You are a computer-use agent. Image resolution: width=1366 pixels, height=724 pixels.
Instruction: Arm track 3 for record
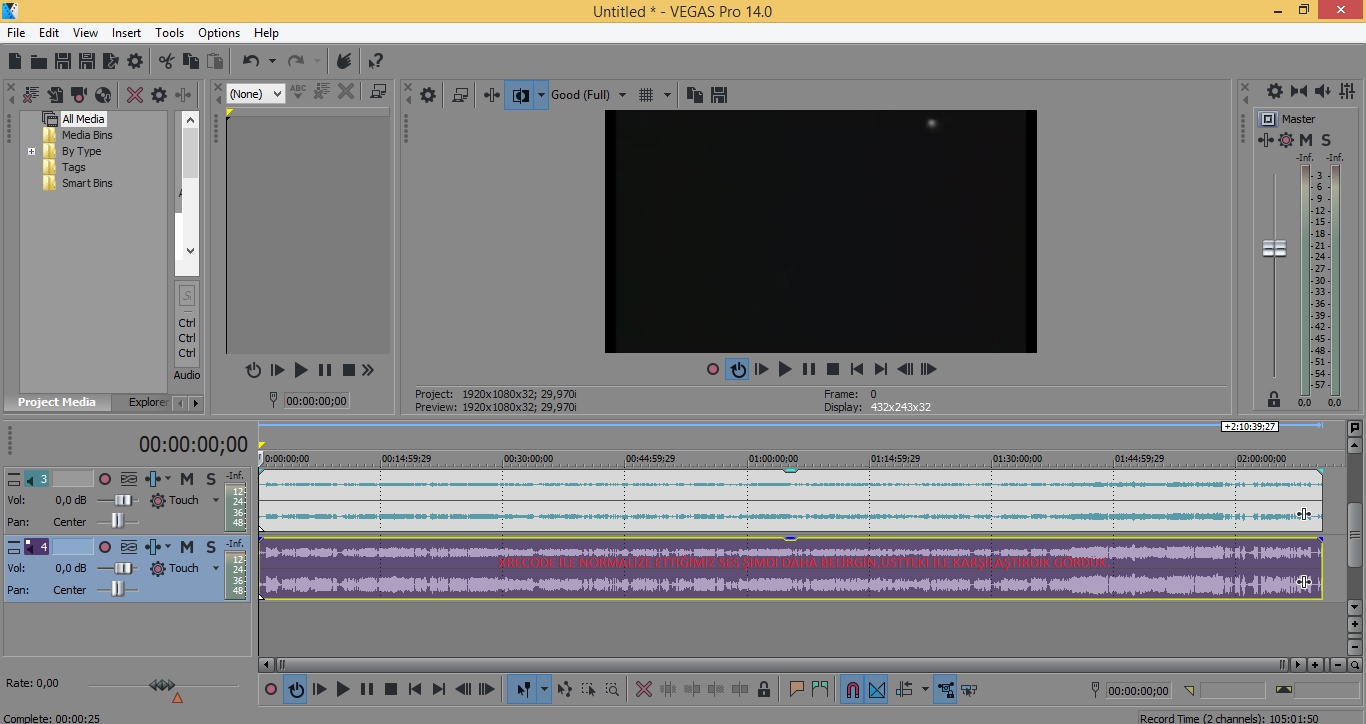click(105, 479)
